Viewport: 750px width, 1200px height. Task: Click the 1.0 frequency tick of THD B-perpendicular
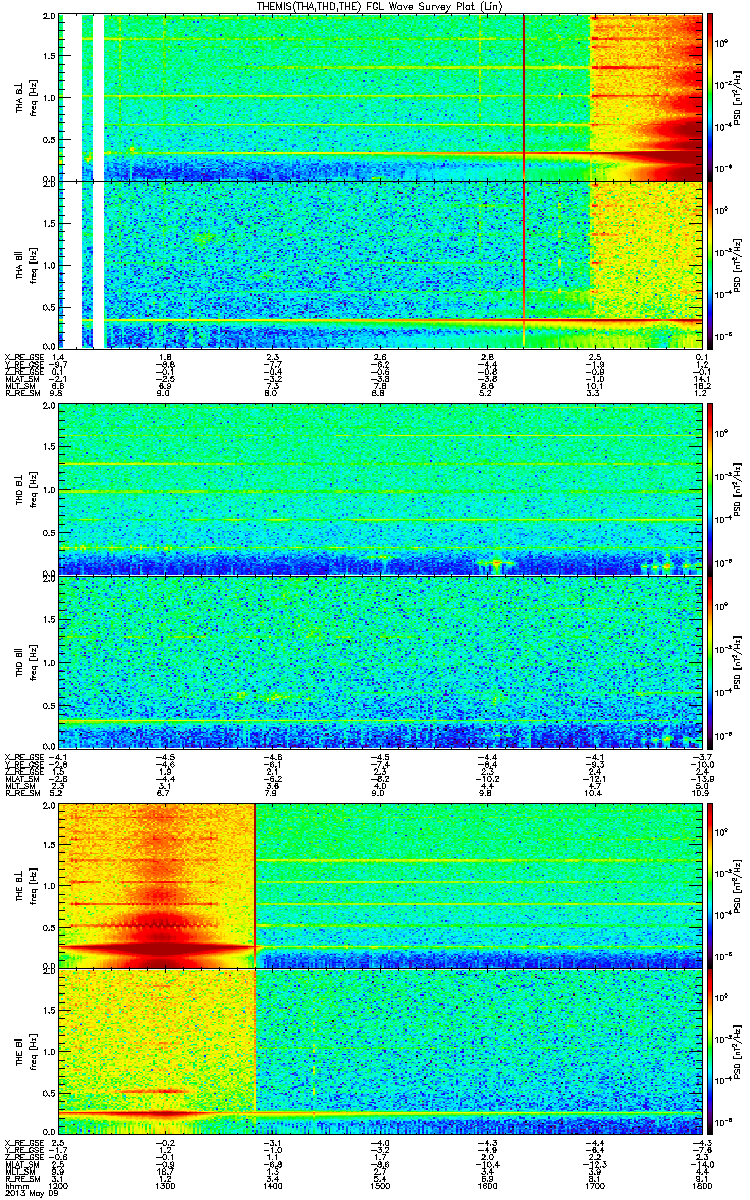49,491
